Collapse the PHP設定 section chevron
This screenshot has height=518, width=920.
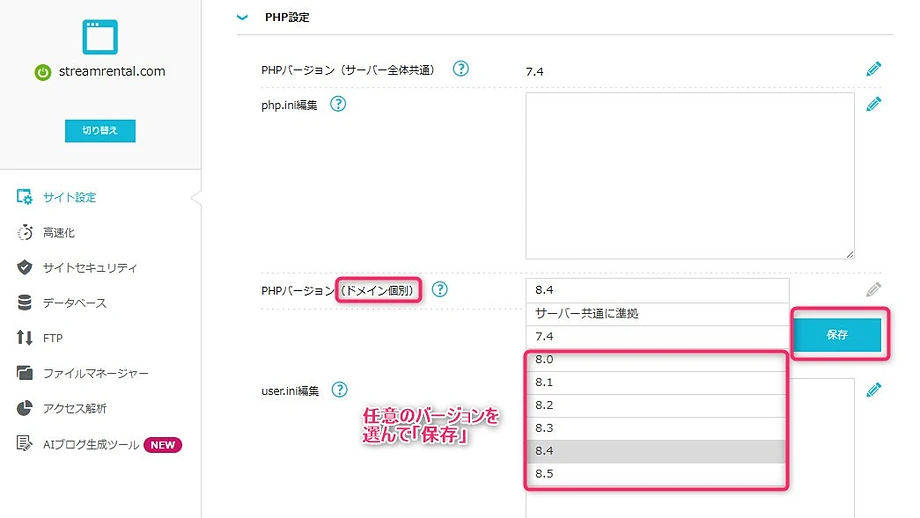click(x=242, y=18)
